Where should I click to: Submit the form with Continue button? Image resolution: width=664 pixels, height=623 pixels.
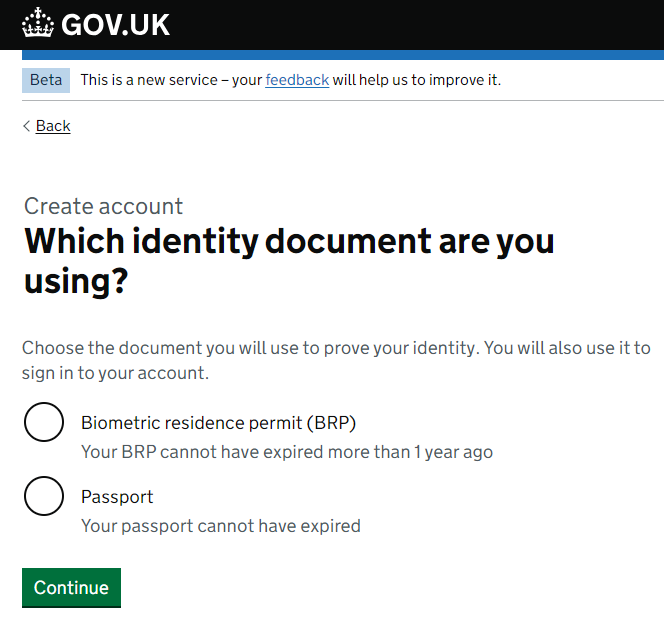(x=71, y=587)
